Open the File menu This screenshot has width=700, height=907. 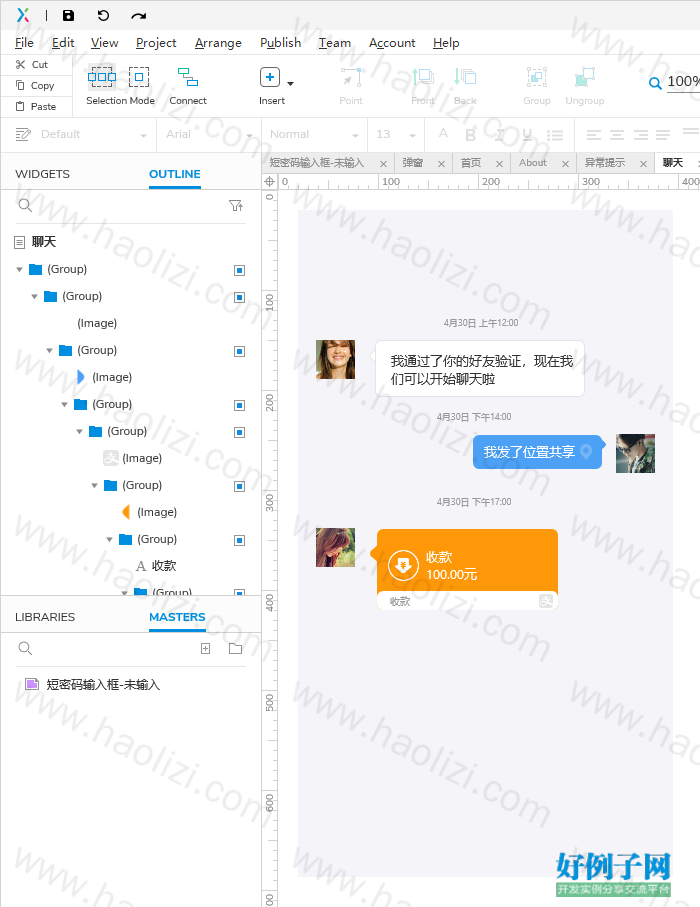24,43
